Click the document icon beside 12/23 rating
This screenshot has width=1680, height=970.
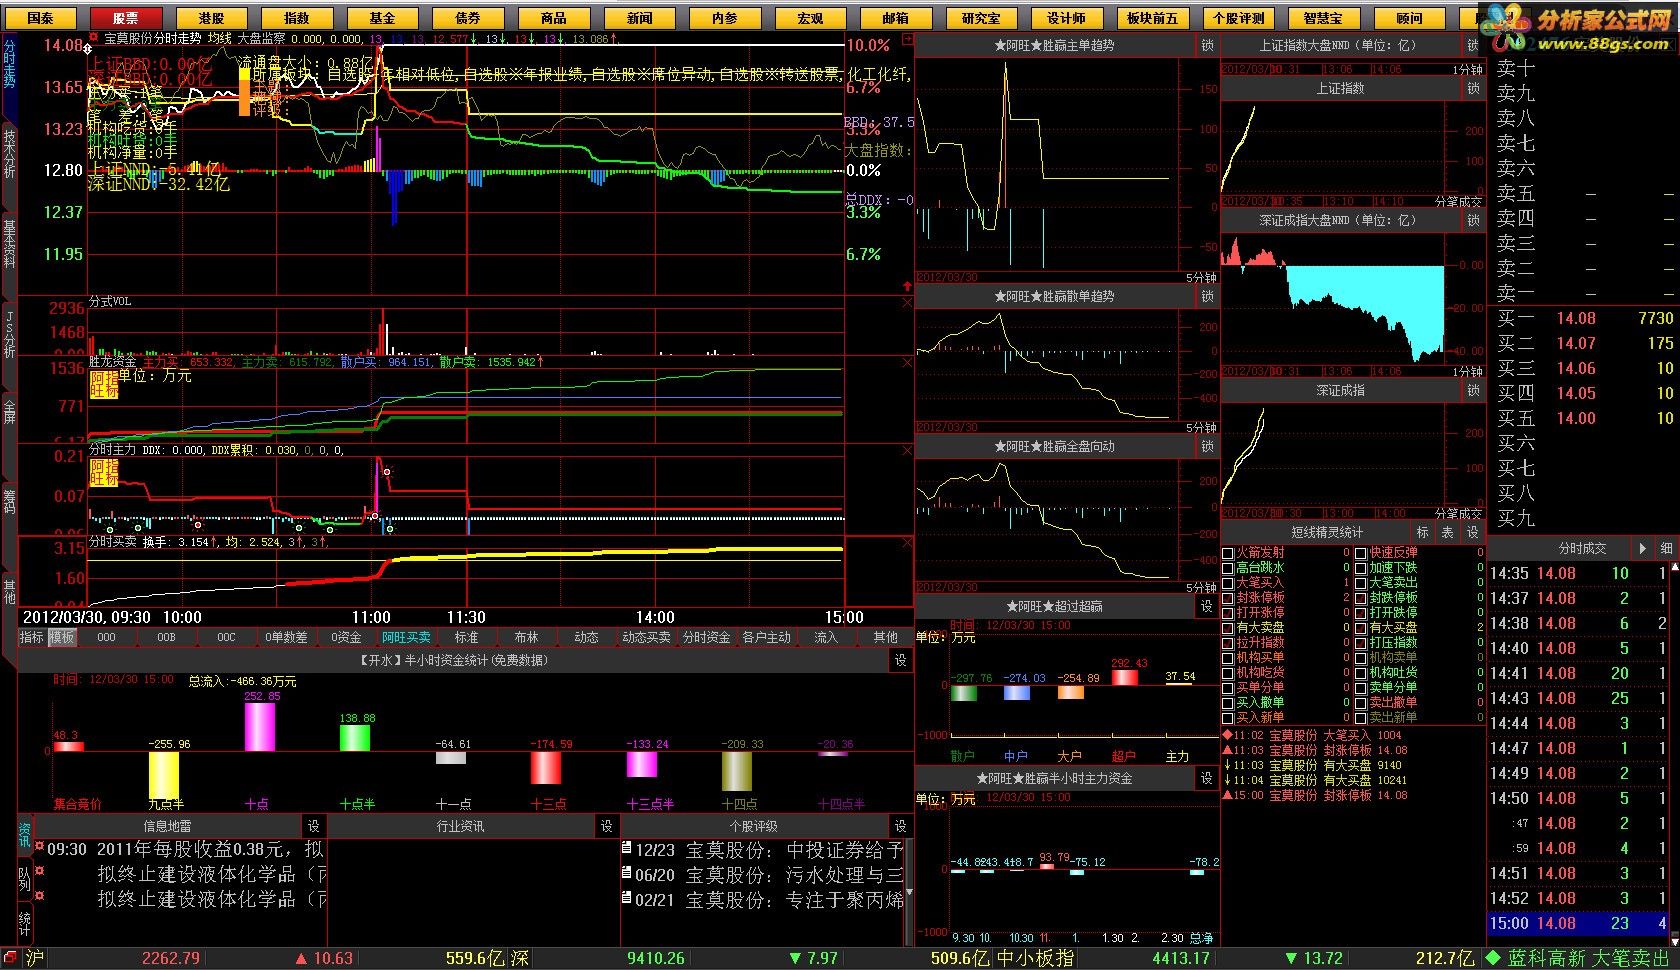(x=626, y=848)
